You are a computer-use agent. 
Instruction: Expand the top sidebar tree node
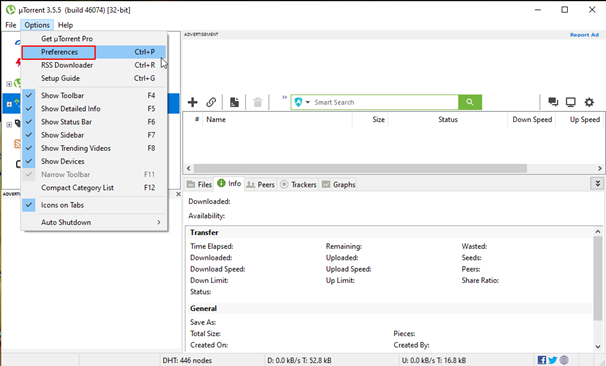pyautogui.click(x=9, y=84)
